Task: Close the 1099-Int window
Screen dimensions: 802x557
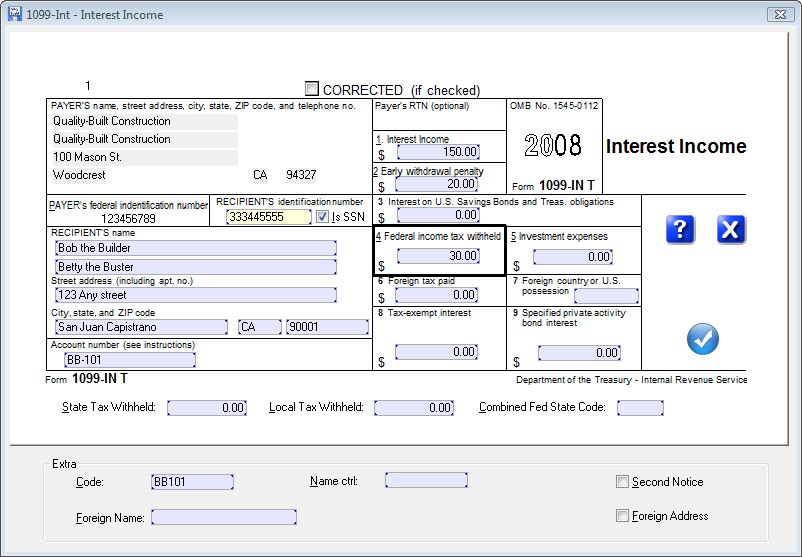Action: pos(781,14)
